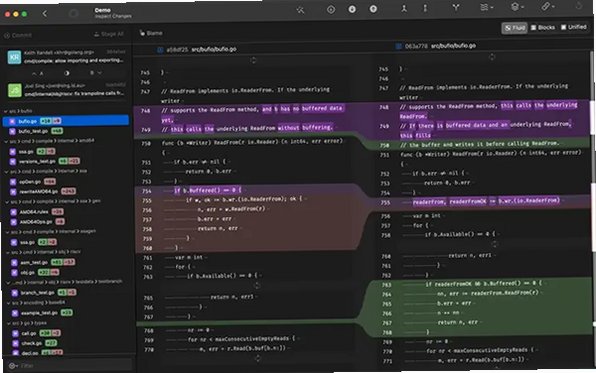596x373 pixels.
Task: Click the Blame button
Action: pyautogui.click(x=151, y=33)
